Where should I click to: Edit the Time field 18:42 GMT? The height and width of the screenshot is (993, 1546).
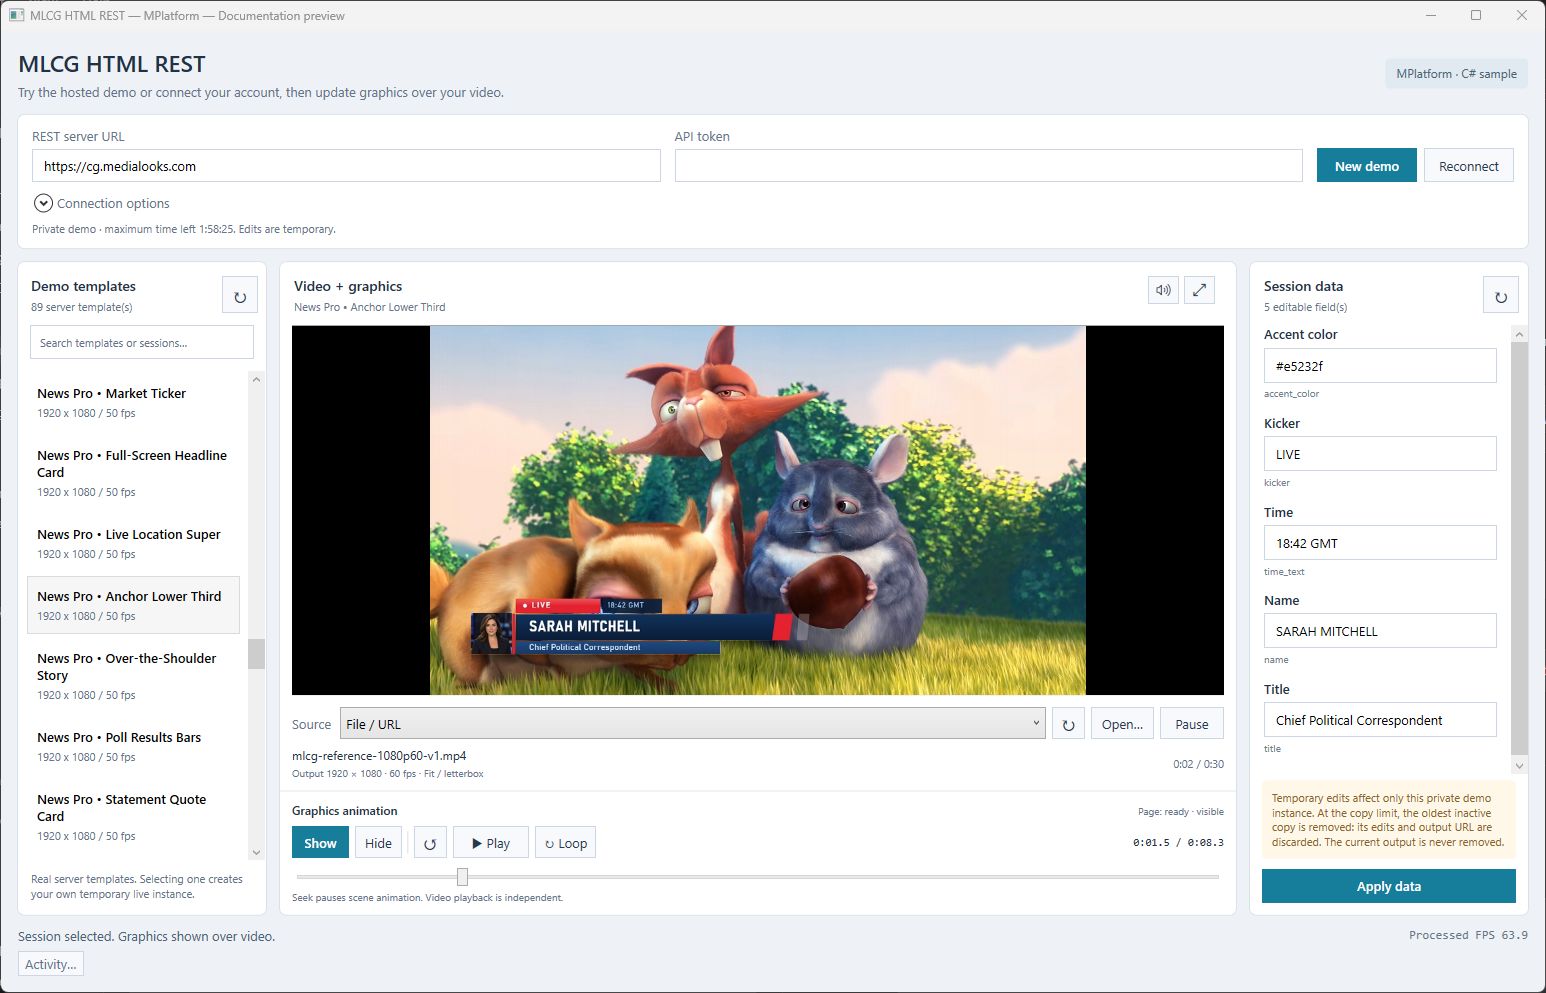pos(1380,543)
